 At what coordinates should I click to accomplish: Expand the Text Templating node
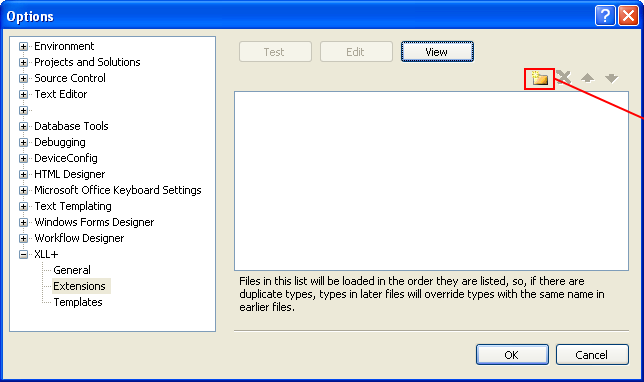pos(23,207)
